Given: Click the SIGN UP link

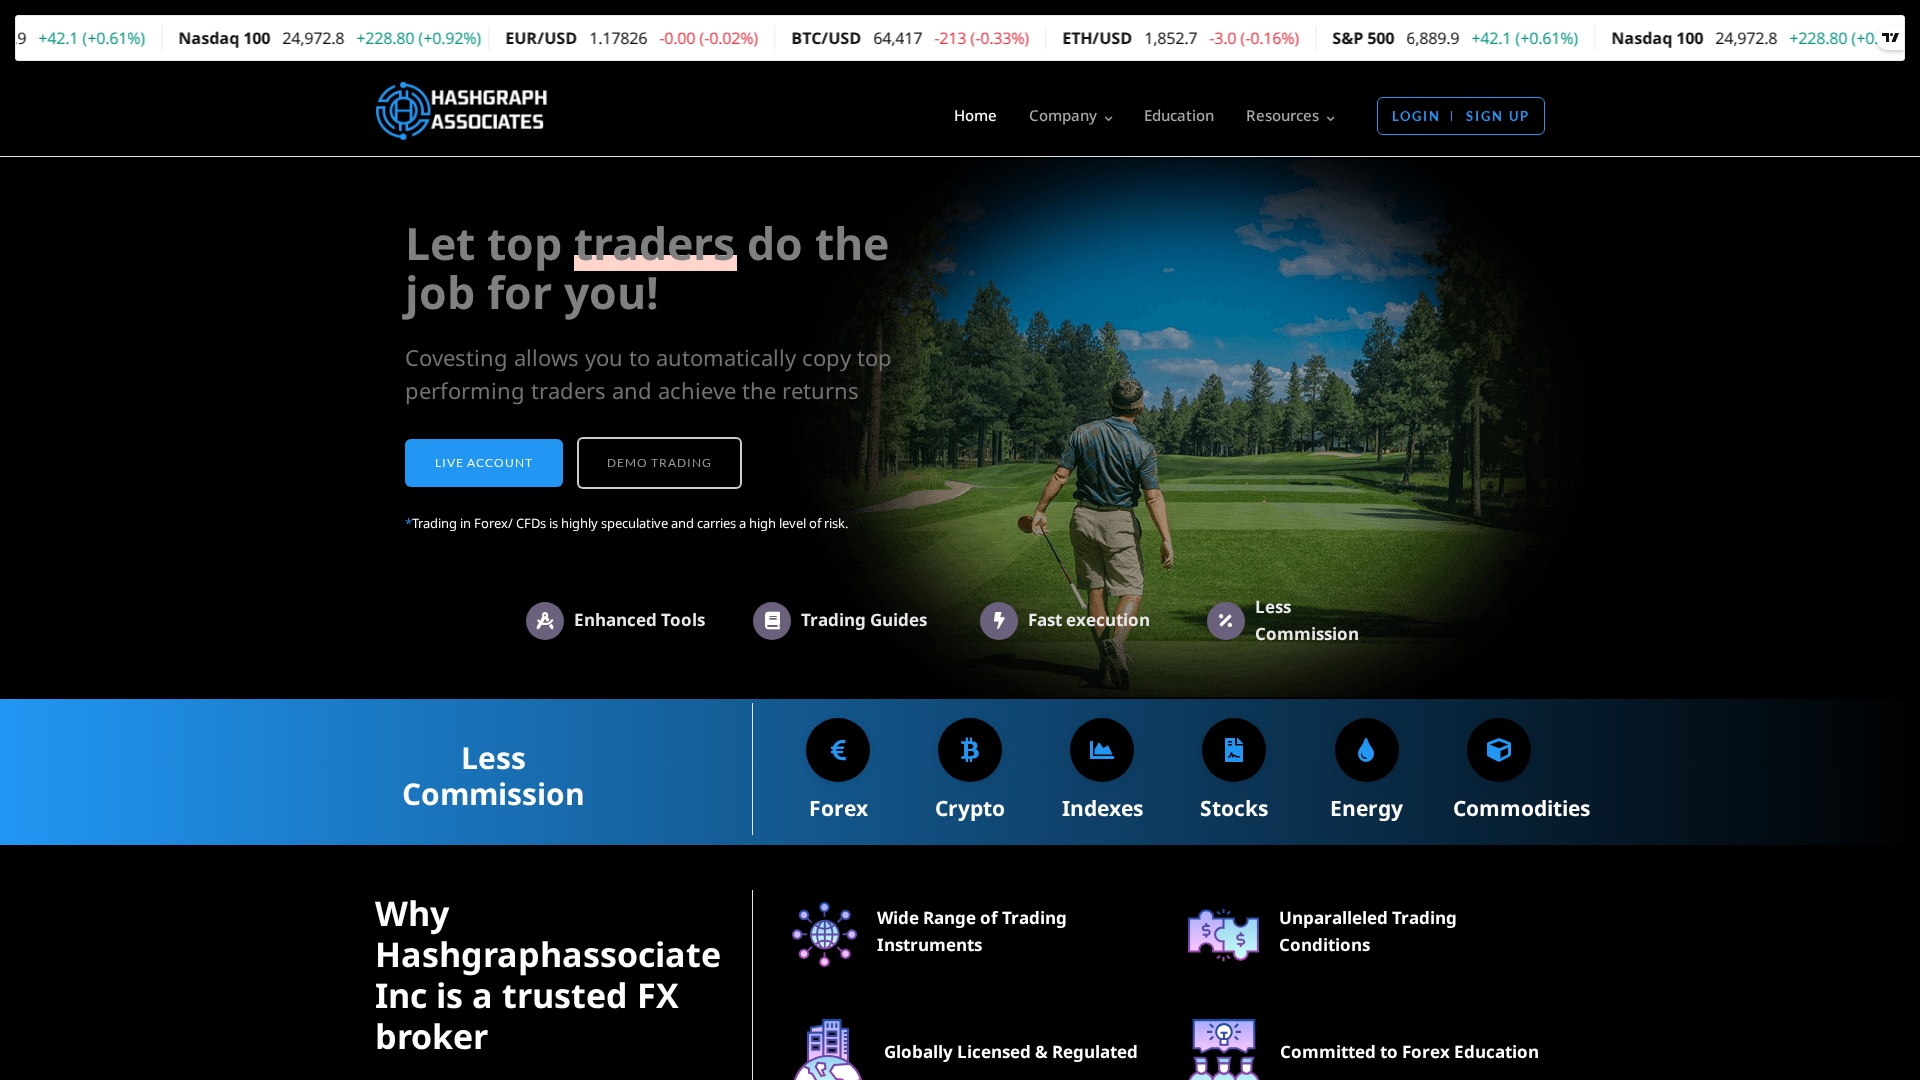Looking at the screenshot, I should pyautogui.click(x=1496, y=116).
